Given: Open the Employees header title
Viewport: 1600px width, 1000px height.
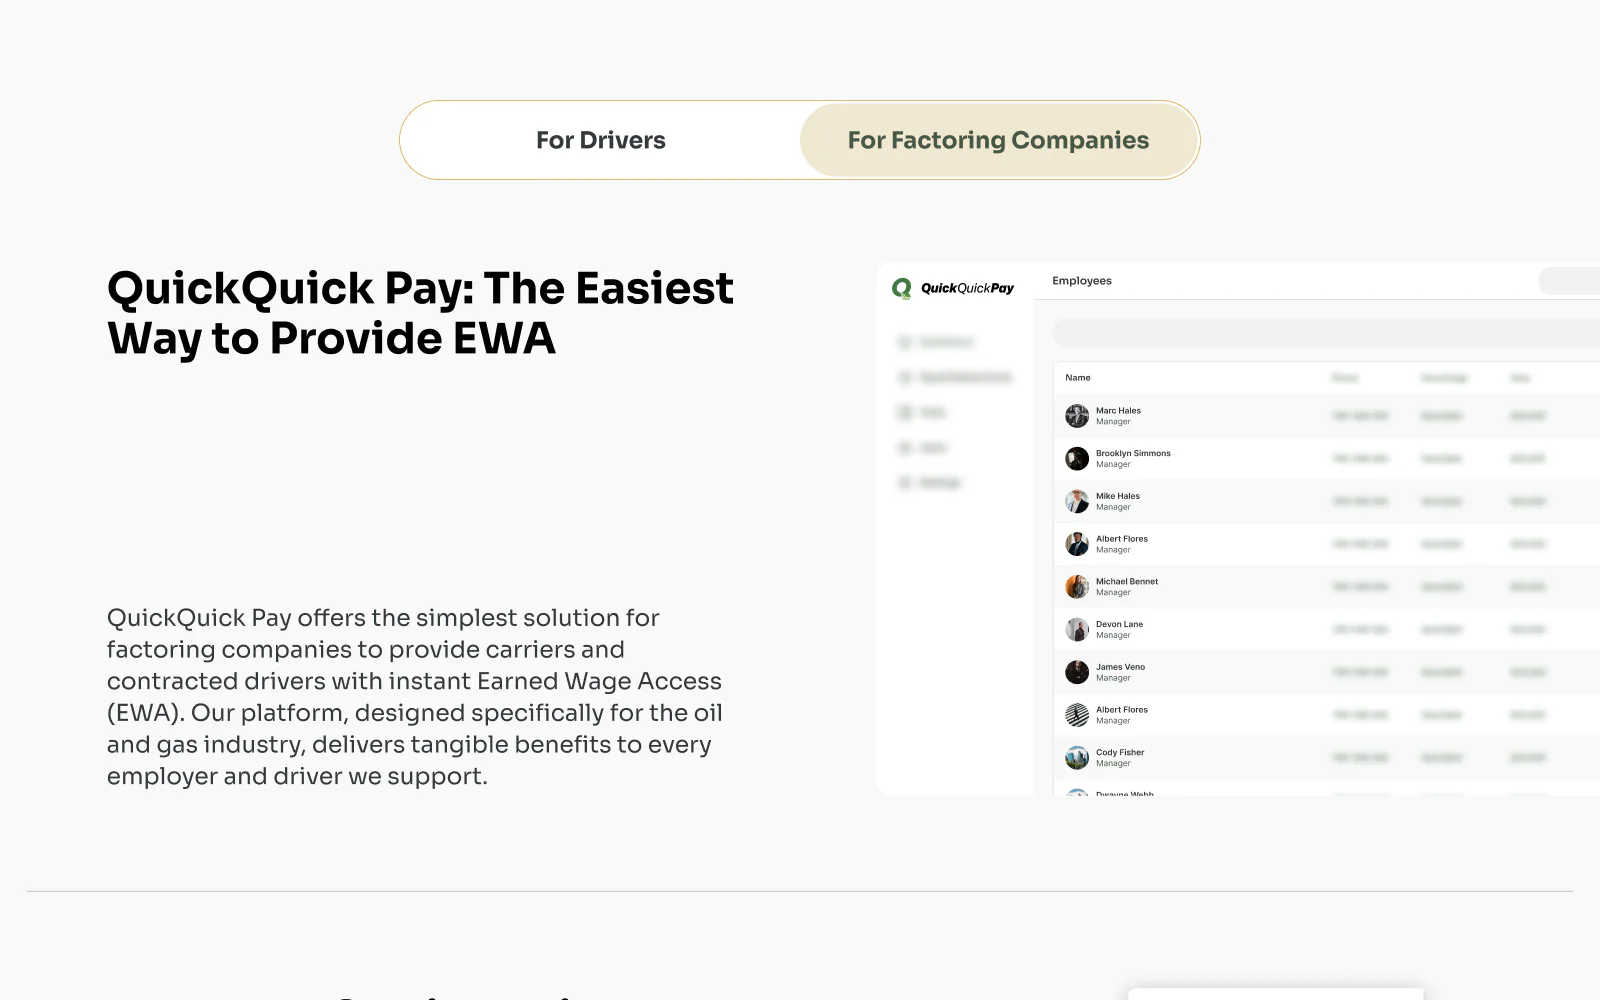Looking at the screenshot, I should (x=1082, y=281).
